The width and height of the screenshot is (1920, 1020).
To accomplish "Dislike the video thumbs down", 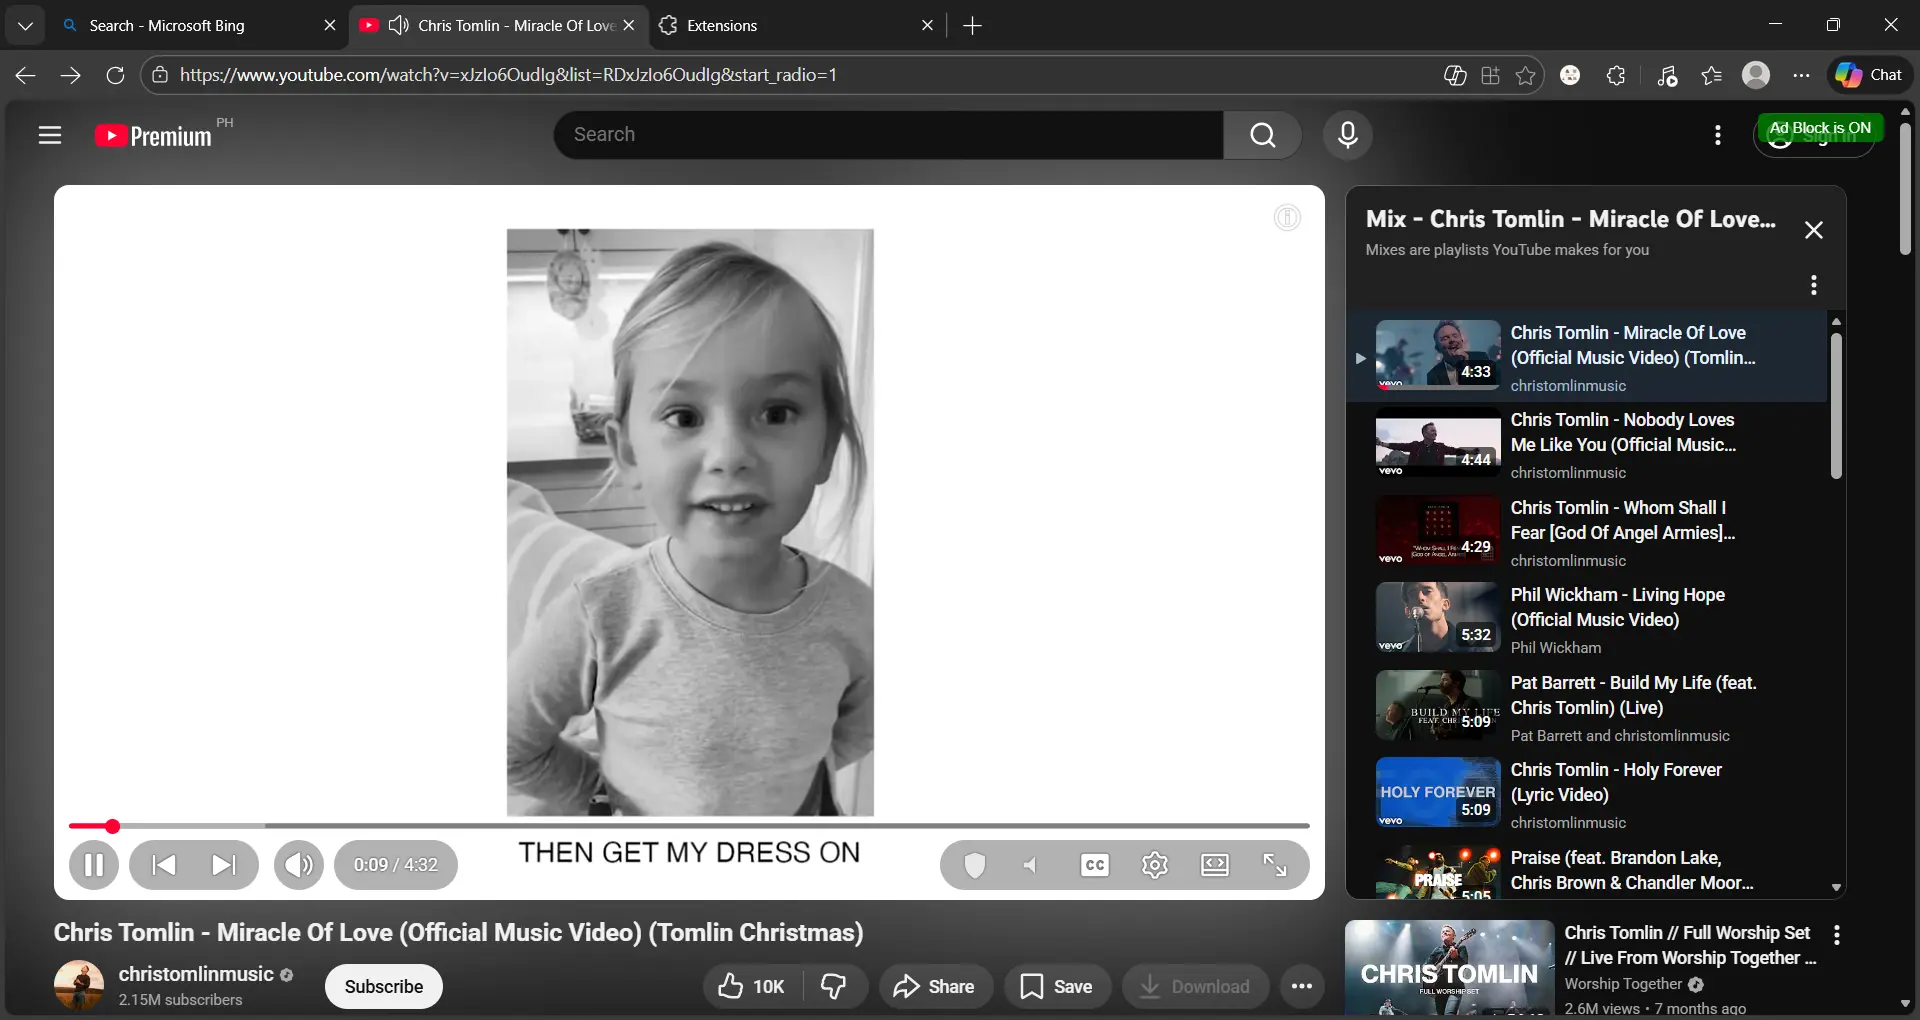I will pos(835,987).
